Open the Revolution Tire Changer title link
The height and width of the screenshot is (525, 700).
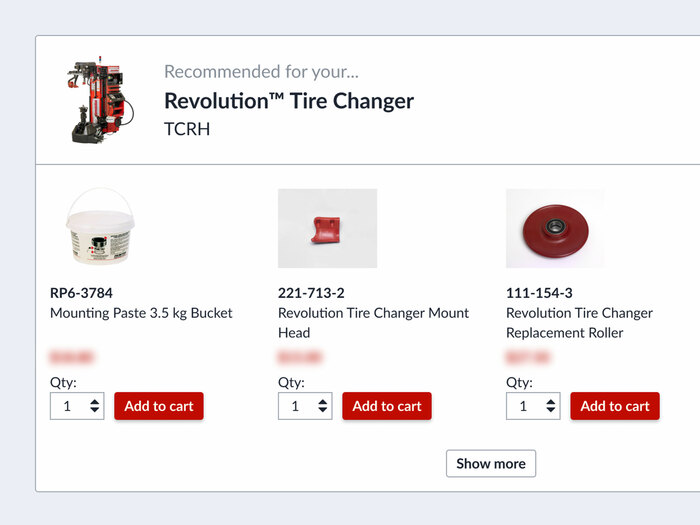[288, 101]
